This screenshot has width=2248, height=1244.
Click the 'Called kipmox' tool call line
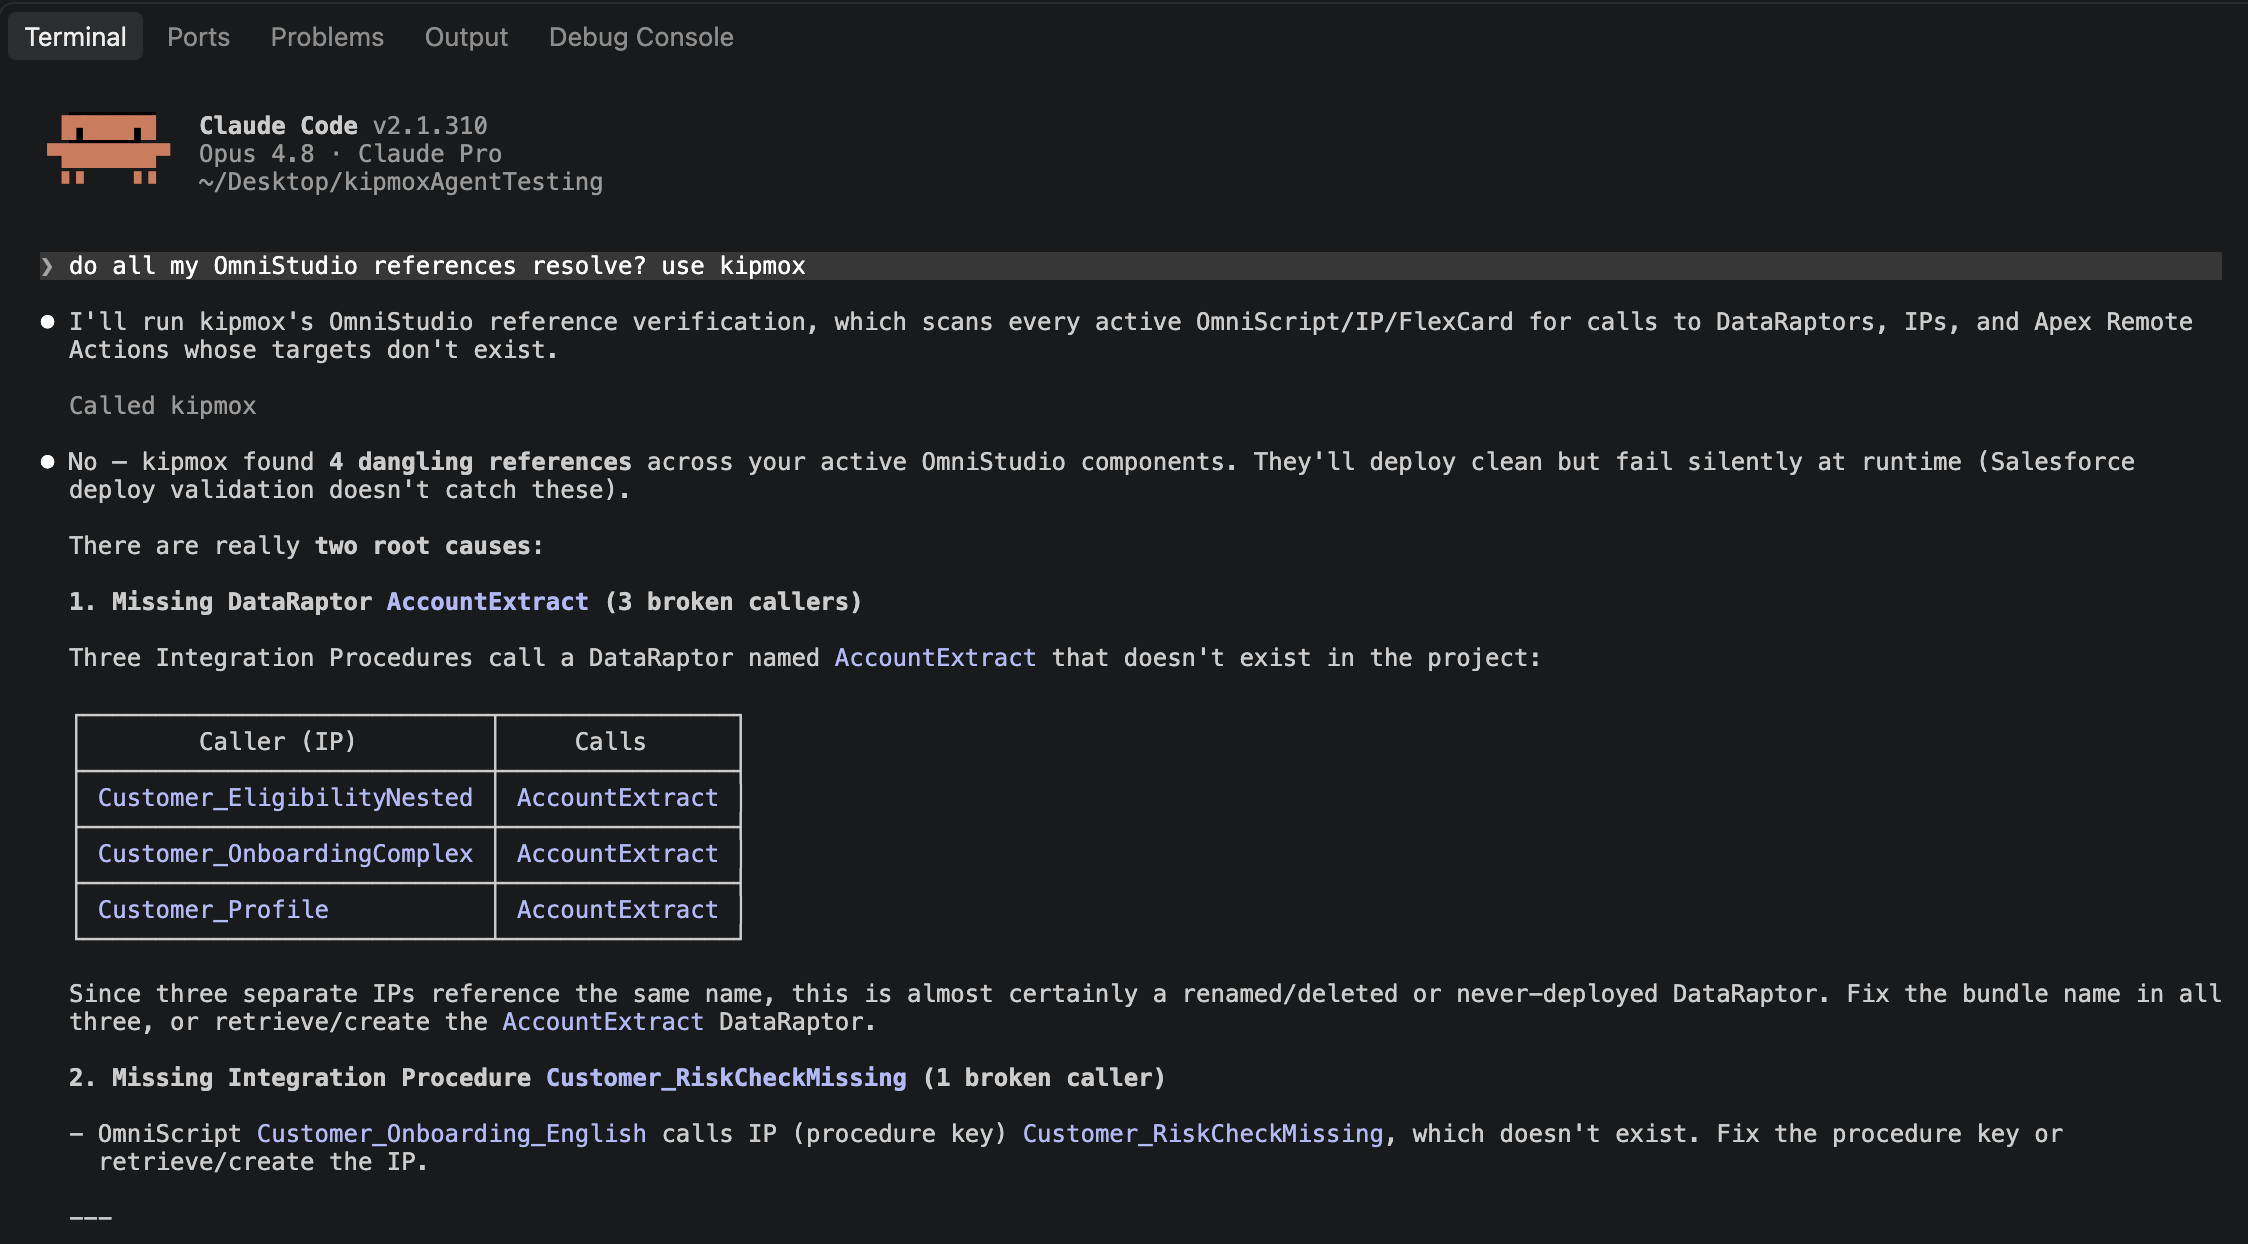click(162, 406)
